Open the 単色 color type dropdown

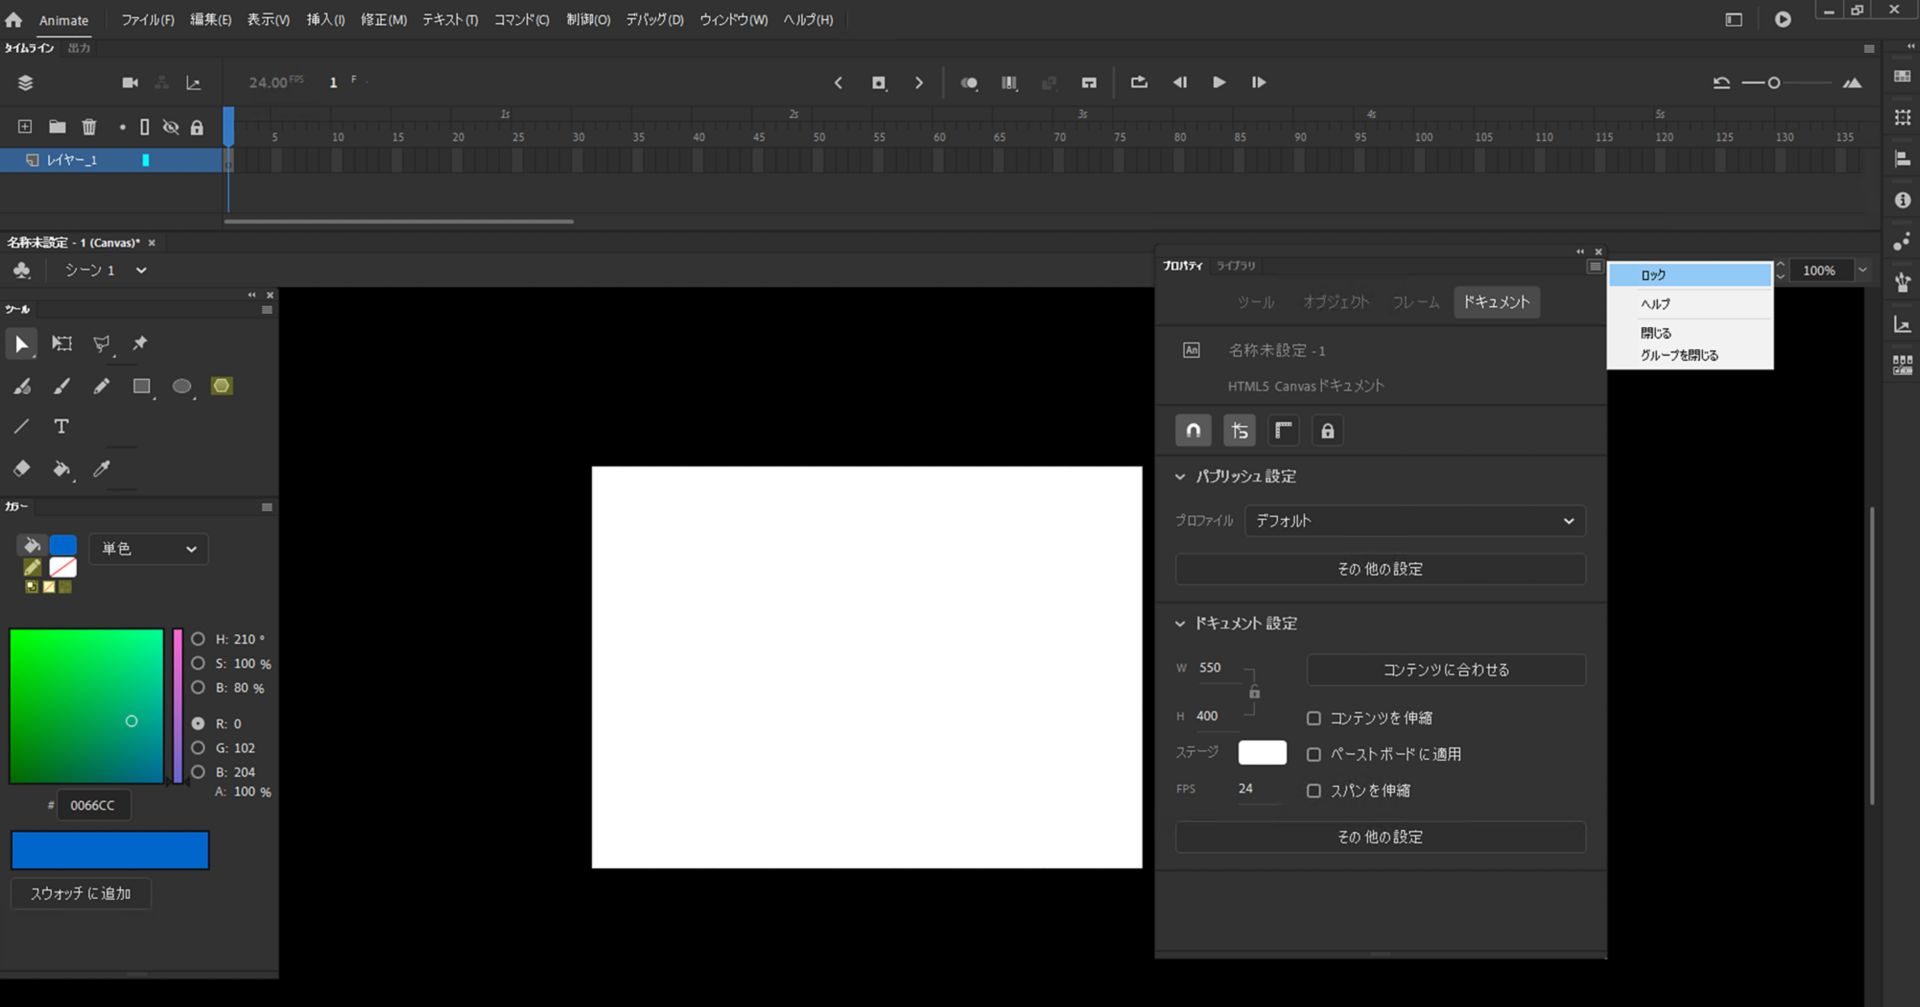coord(147,548)
